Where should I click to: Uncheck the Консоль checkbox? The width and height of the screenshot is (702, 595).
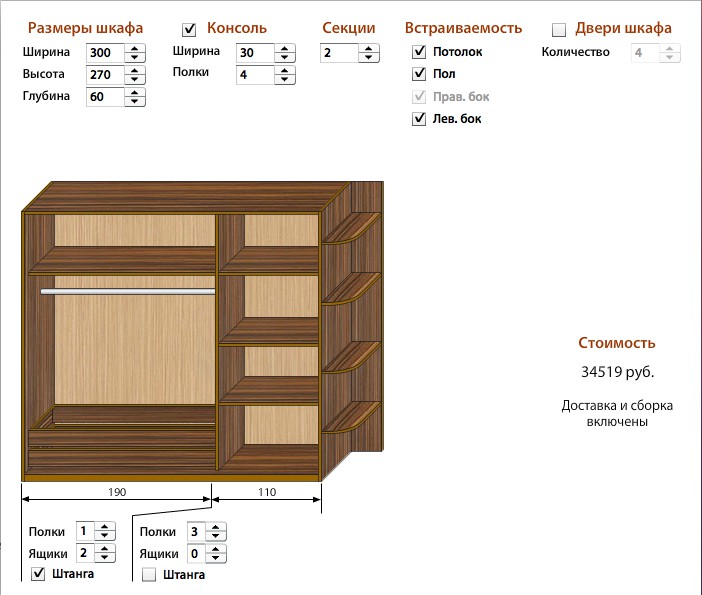(189, 30)
